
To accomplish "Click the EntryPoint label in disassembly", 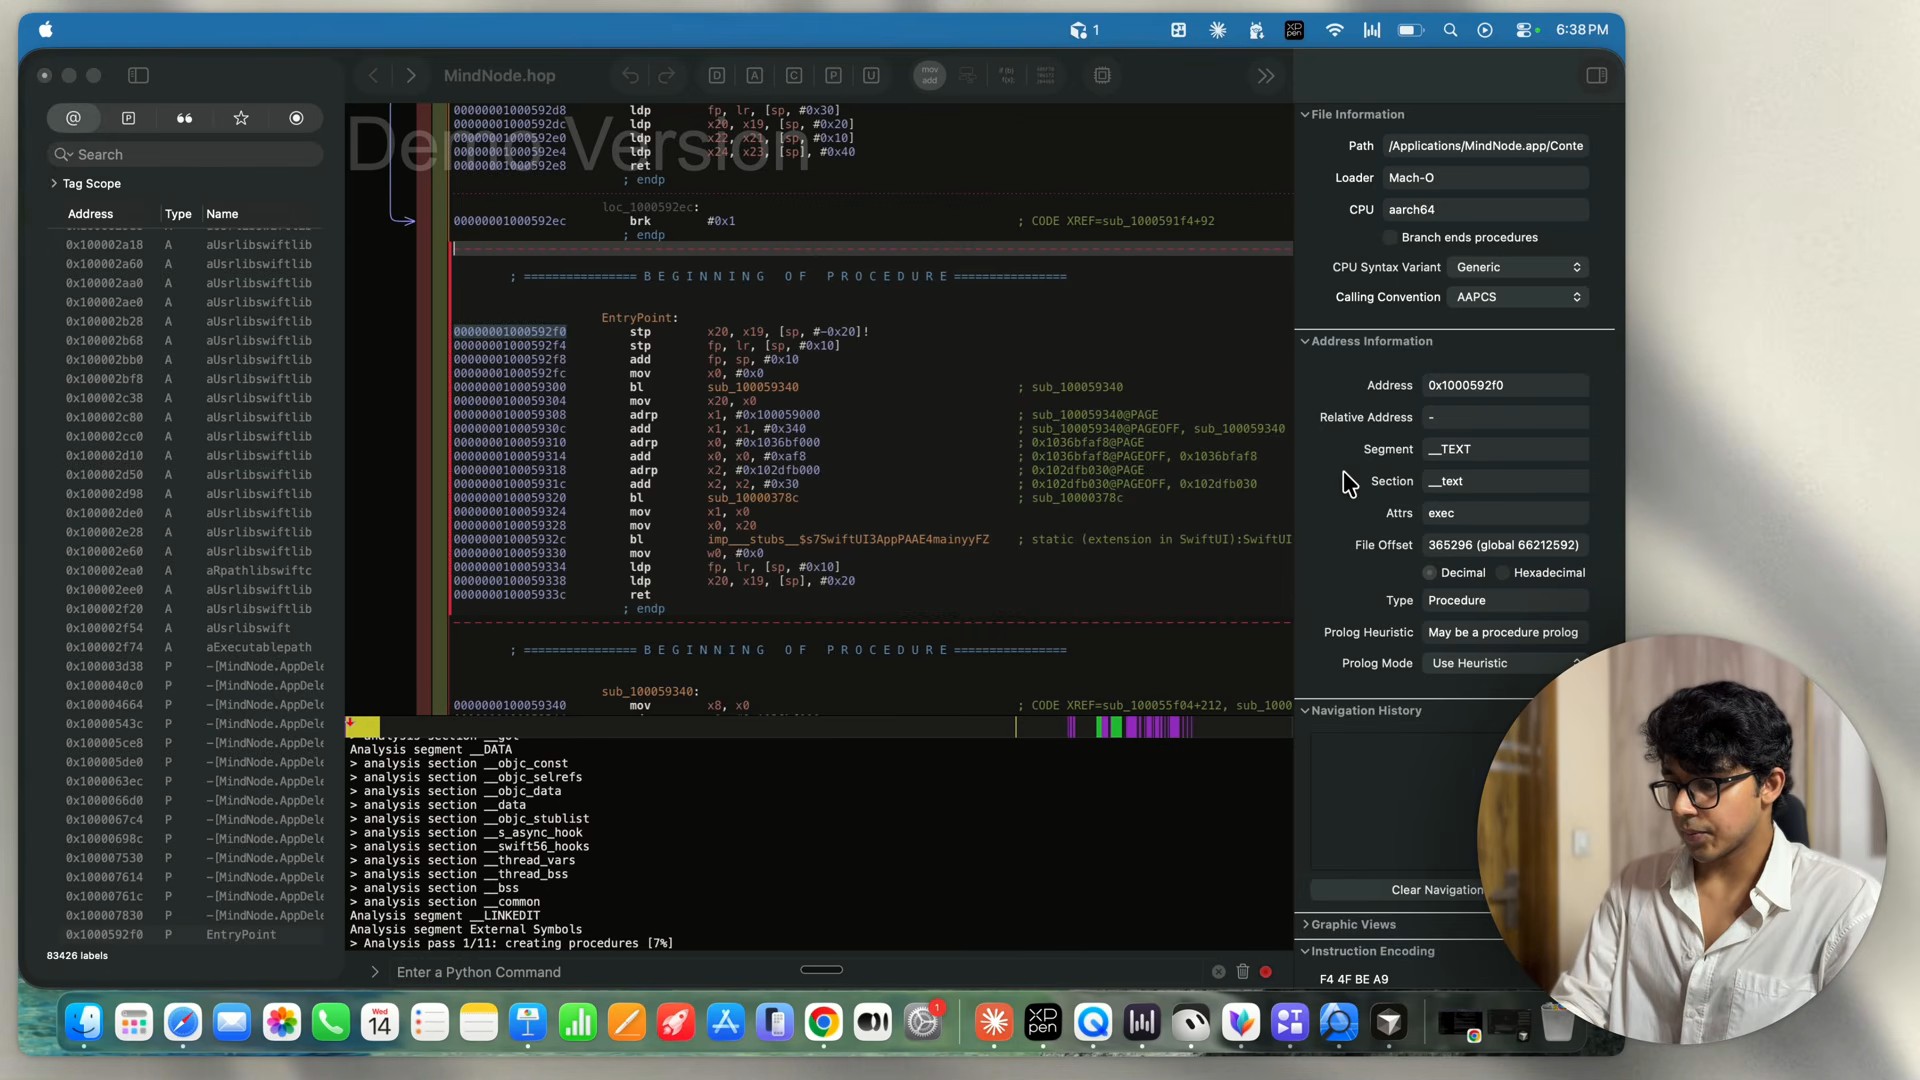I will [639, 318].
